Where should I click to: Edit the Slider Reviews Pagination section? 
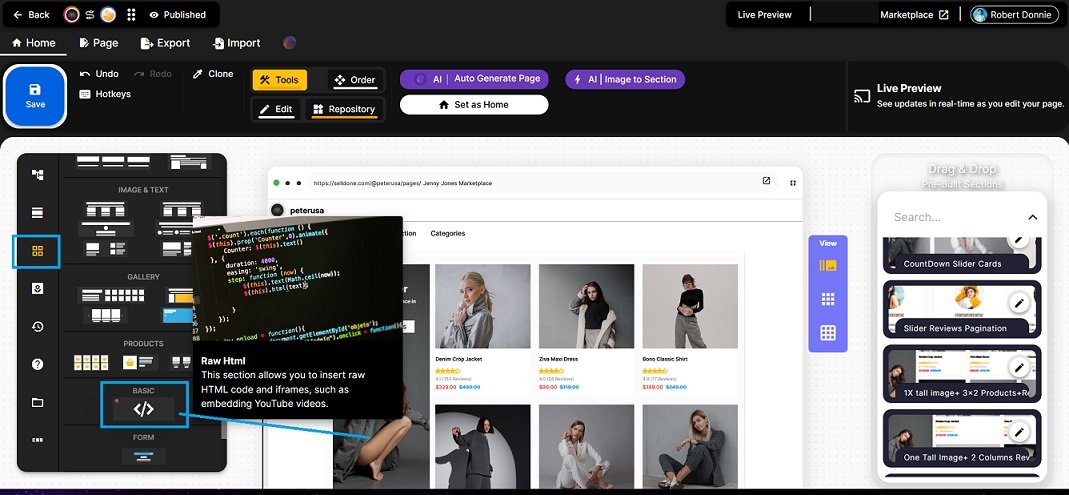click(x=1019, y=302)
